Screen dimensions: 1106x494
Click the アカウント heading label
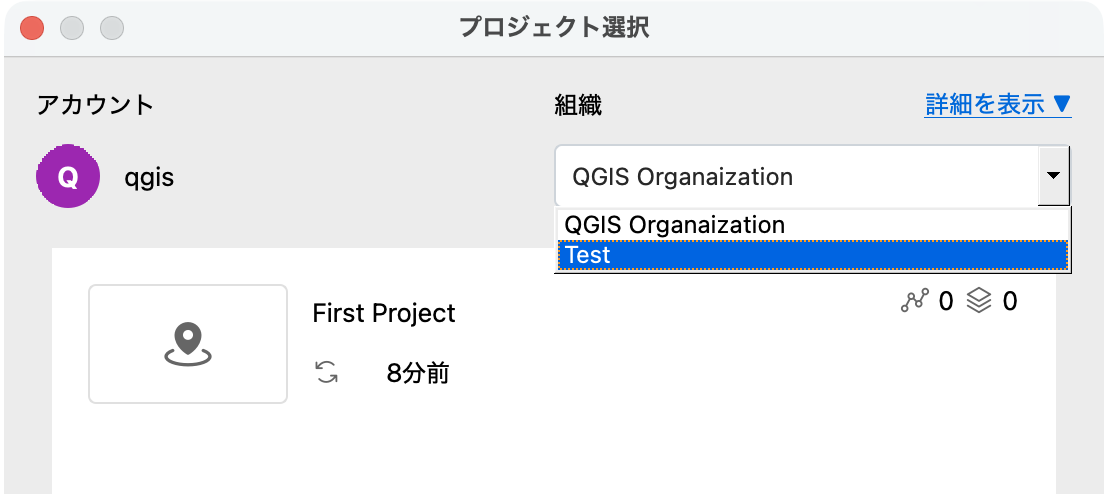(95, 104)
